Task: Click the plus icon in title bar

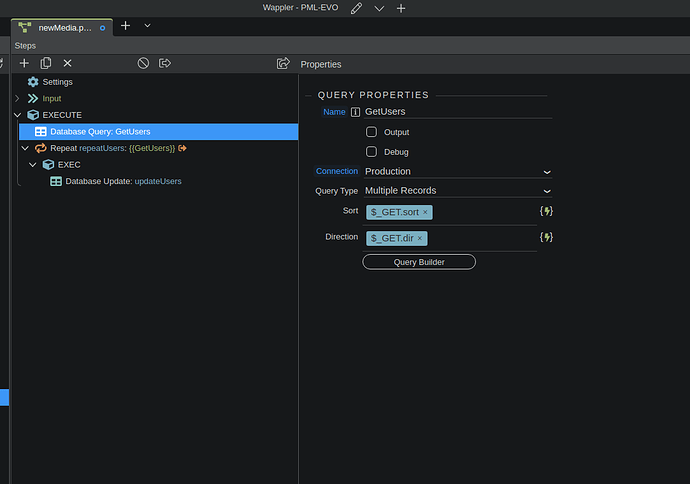Action: pos(401,8)
